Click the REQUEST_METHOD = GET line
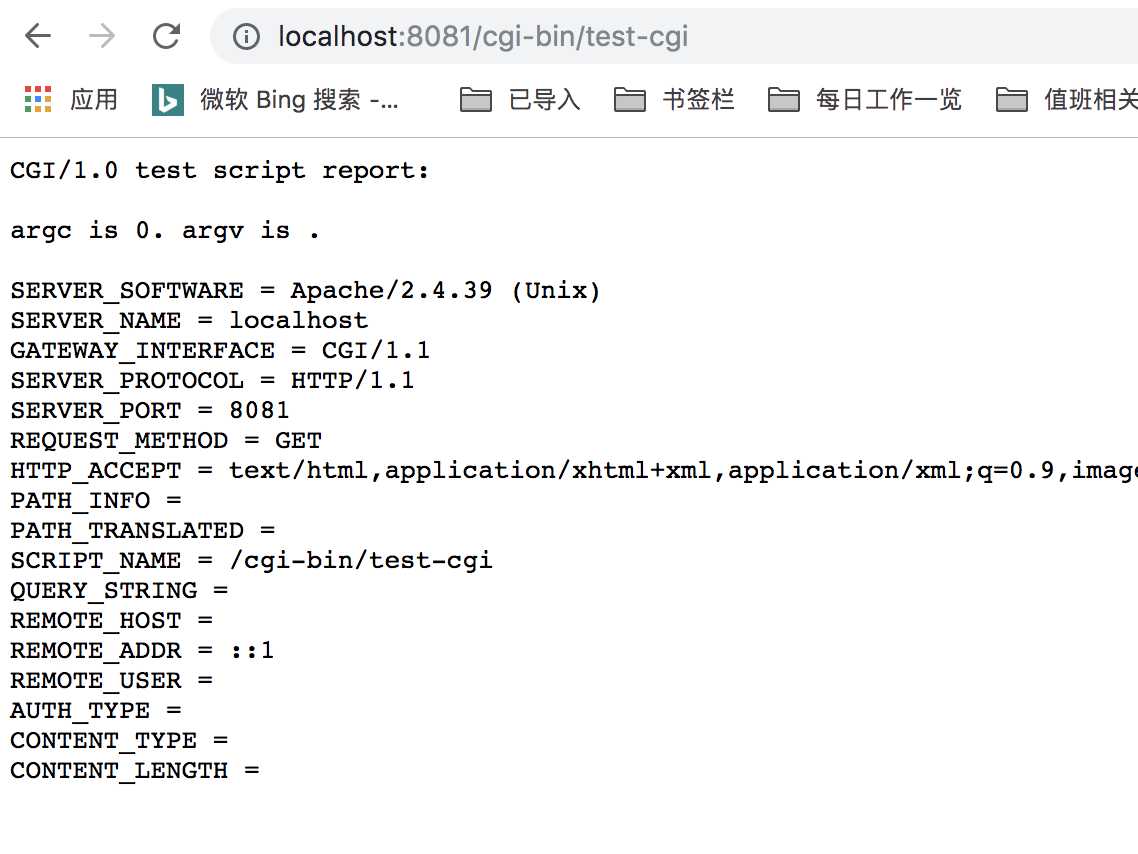 point(166,441)
